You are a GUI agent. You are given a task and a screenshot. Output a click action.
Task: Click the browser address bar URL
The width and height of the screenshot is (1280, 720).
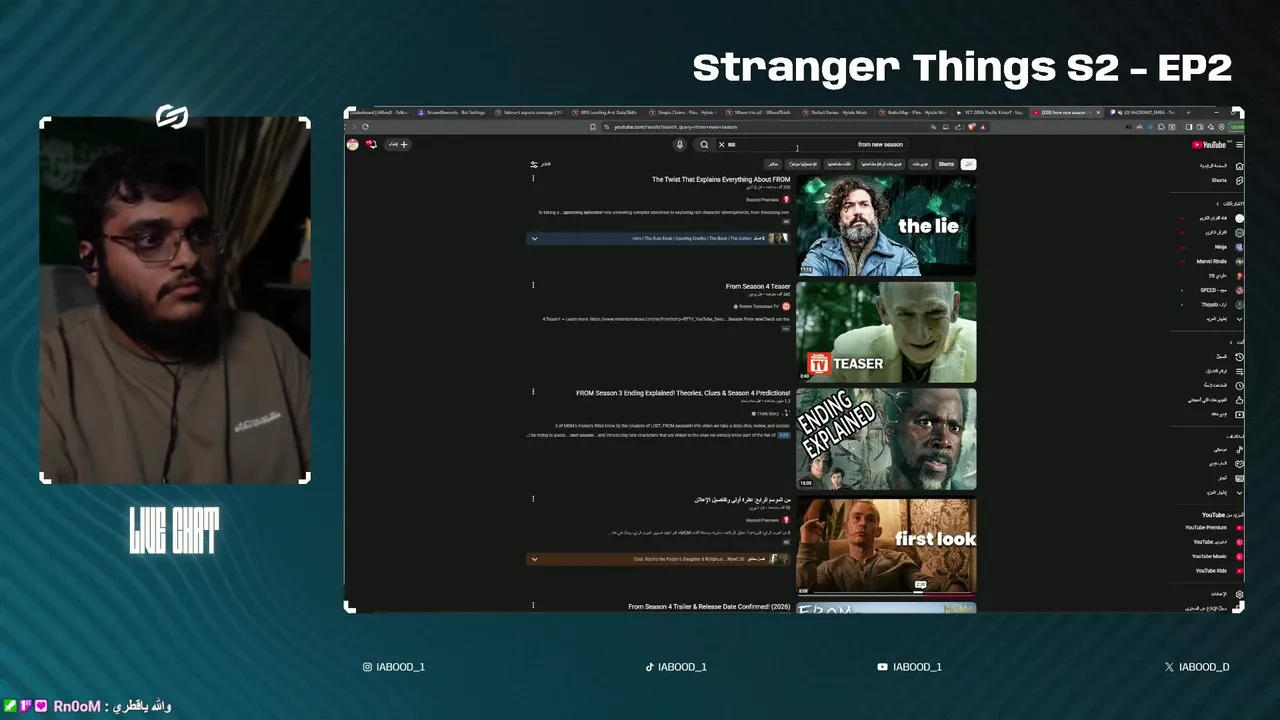coord(675,127)
